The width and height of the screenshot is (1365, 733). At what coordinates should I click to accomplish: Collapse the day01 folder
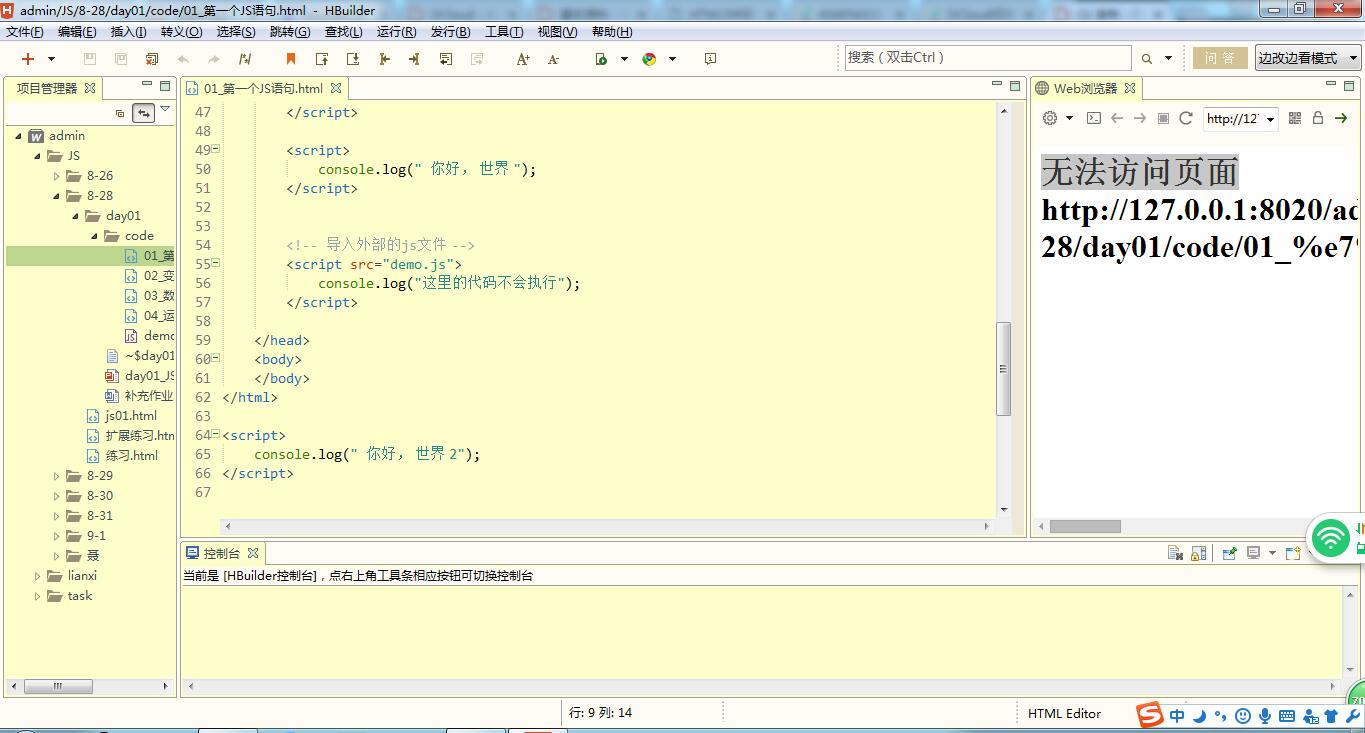pos(76,216)
